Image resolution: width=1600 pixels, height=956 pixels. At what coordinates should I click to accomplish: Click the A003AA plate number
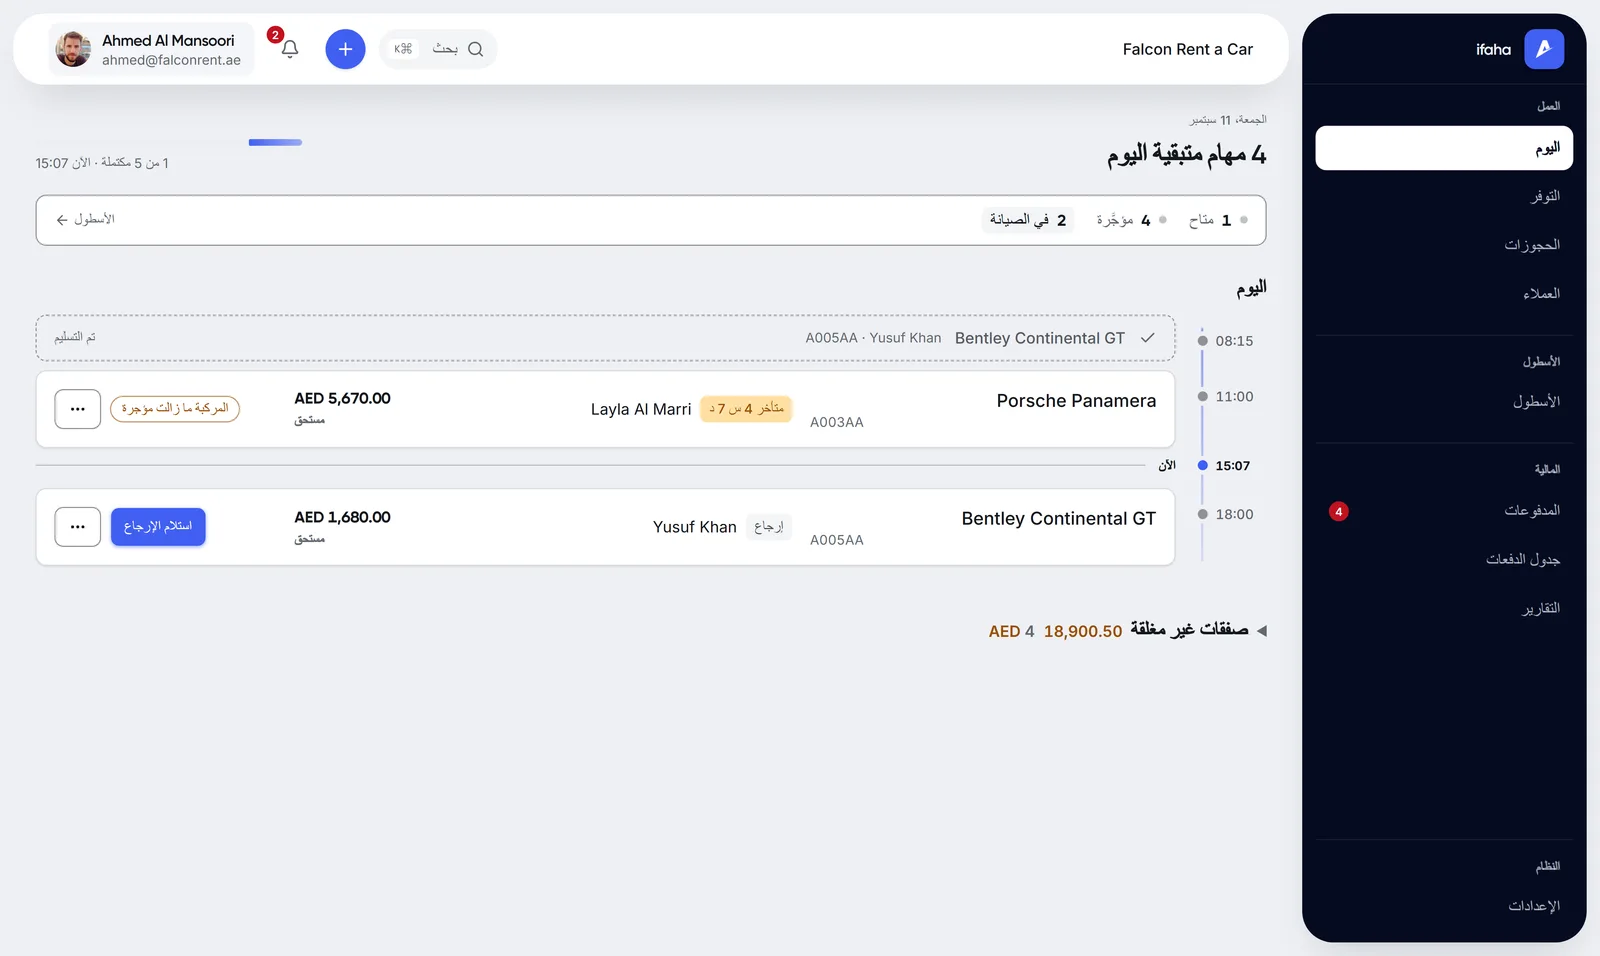tap(837, 422)
